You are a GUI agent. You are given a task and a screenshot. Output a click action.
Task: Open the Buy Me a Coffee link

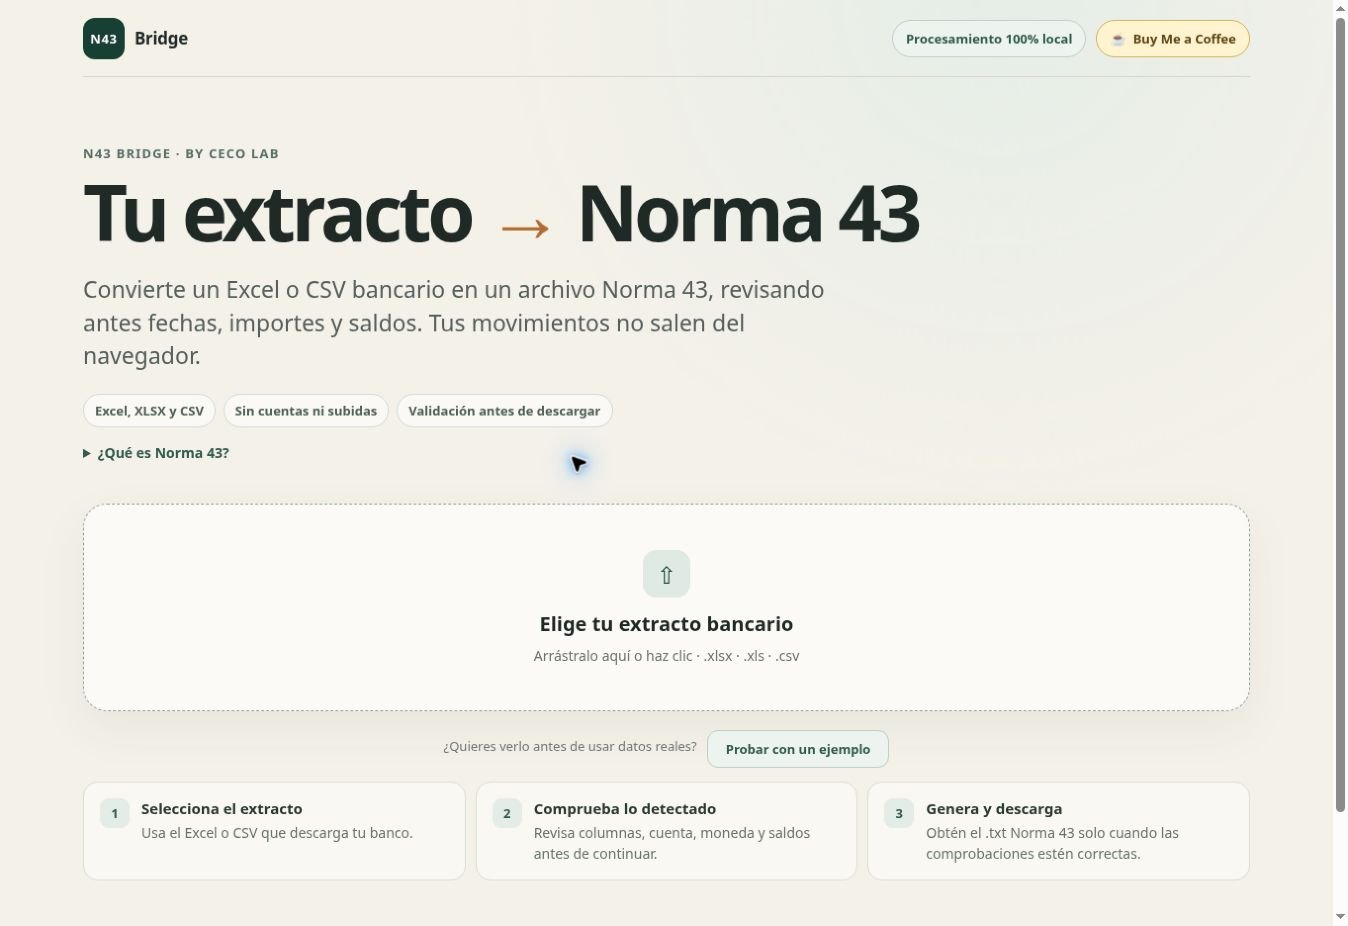point(1173,39)
